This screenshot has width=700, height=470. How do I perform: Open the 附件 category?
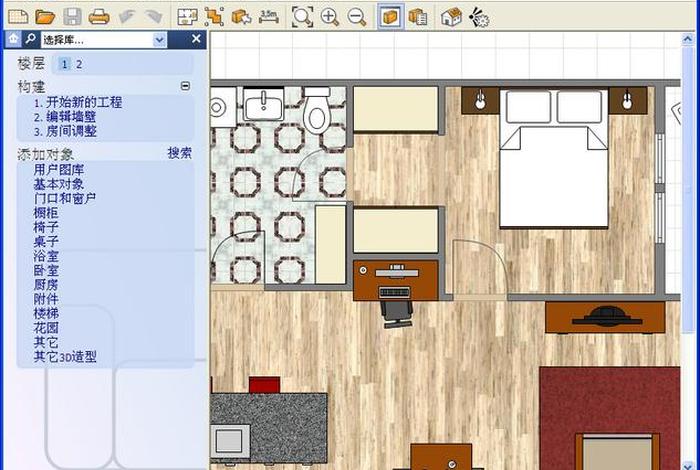tap(46, 299)
